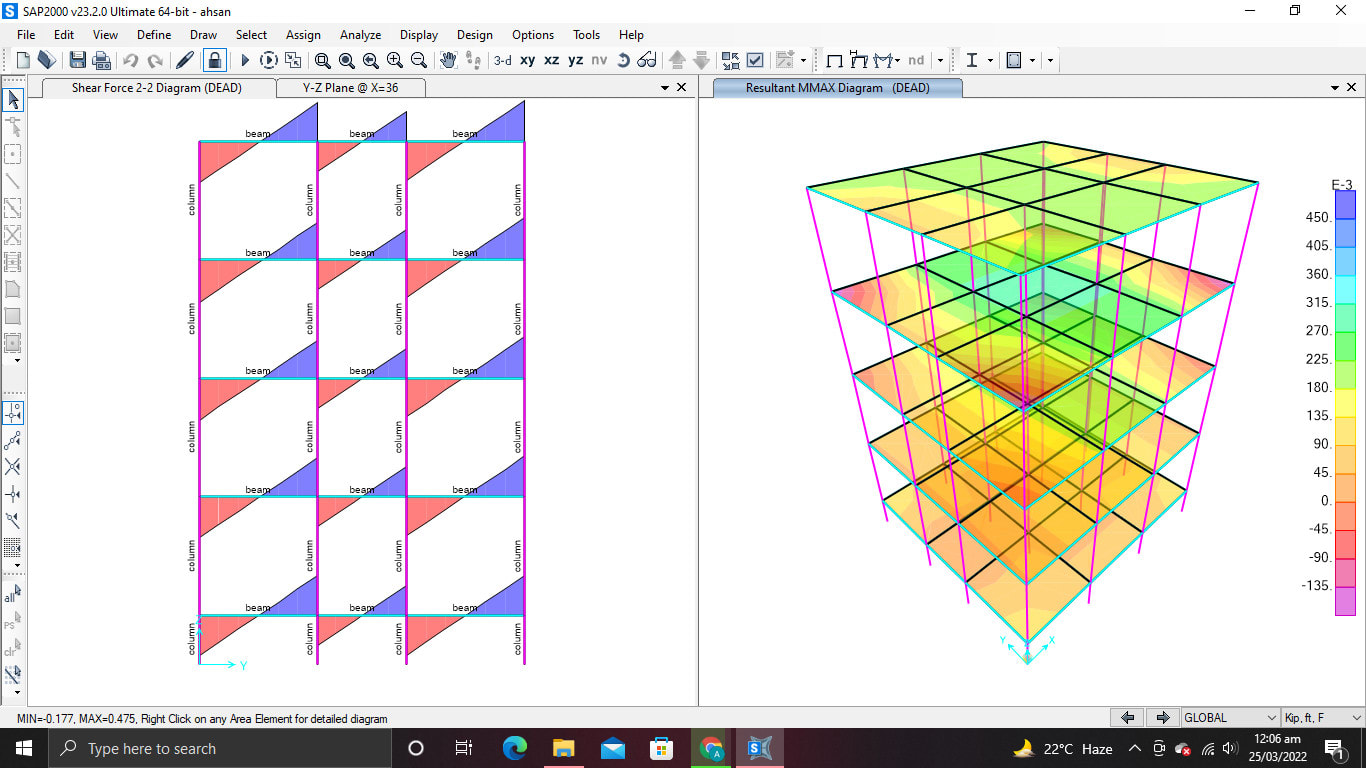Toggle the model Lock/Unlock padlock icon
This screenshot has width=1366, height=768.
(x=214, y=60)
